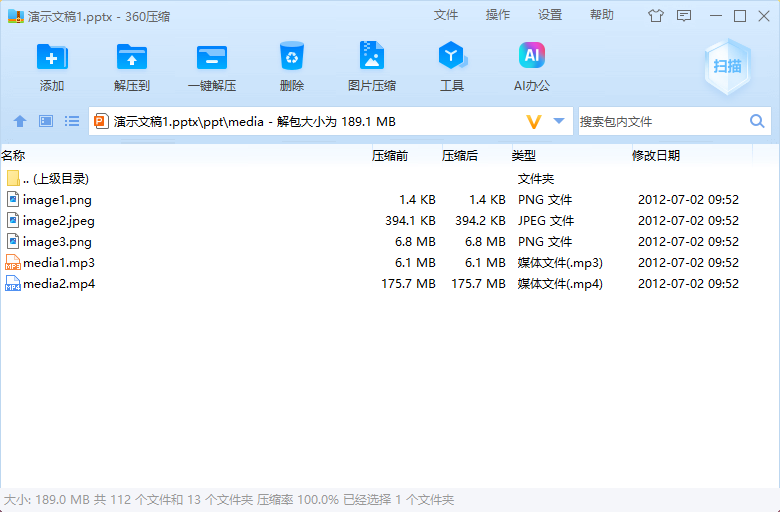Open the 文件 (File) menu
This screenshot has height=512, width=780.
(446, 15)
